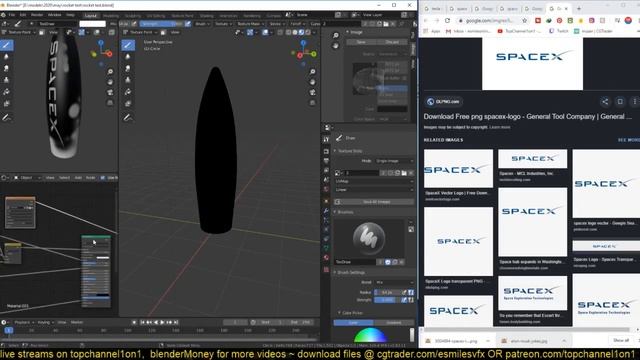Collapse Color Picker subpanel
This screenshot has height=360, width=640.
click(339, 313)
